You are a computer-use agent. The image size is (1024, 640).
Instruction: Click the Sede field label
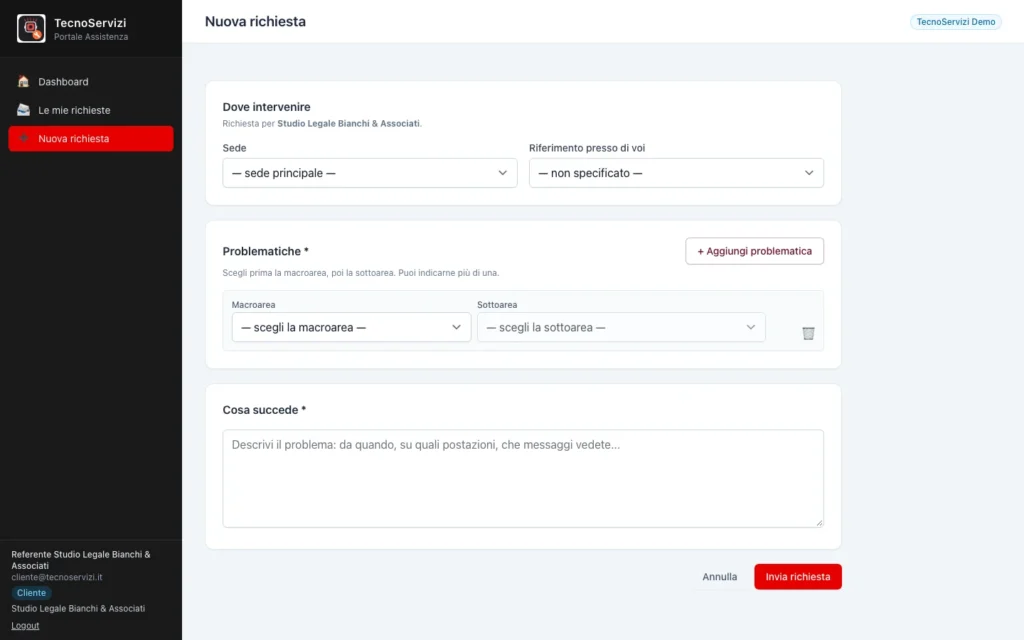coord(234,148)
